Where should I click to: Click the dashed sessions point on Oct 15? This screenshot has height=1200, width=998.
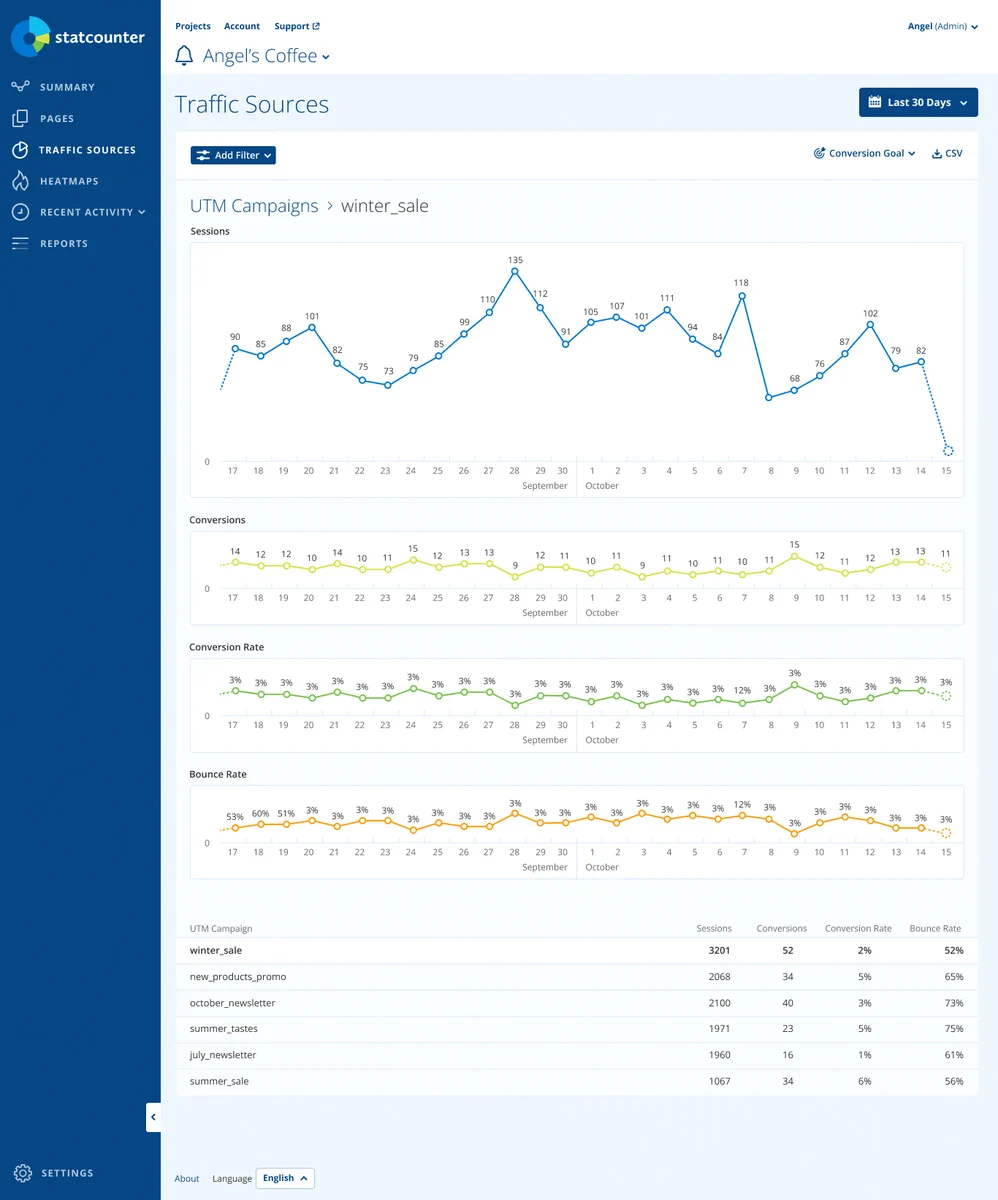(947, 451)
